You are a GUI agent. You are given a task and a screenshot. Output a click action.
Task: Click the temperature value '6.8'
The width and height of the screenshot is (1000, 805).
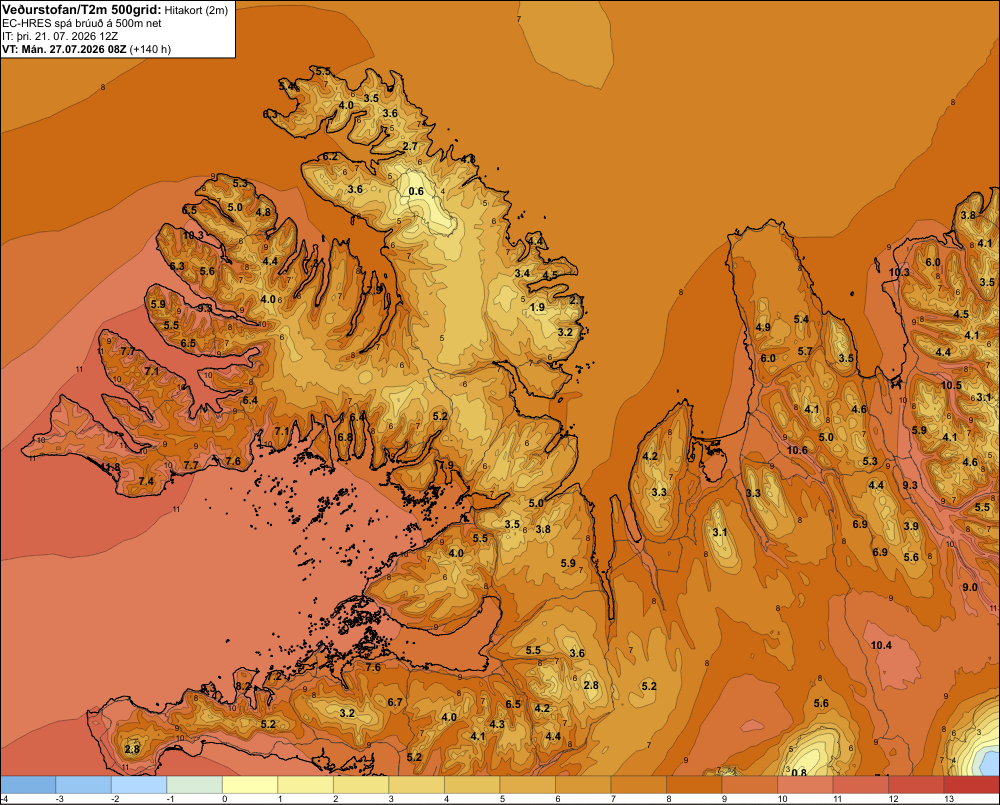coord(345,438)
